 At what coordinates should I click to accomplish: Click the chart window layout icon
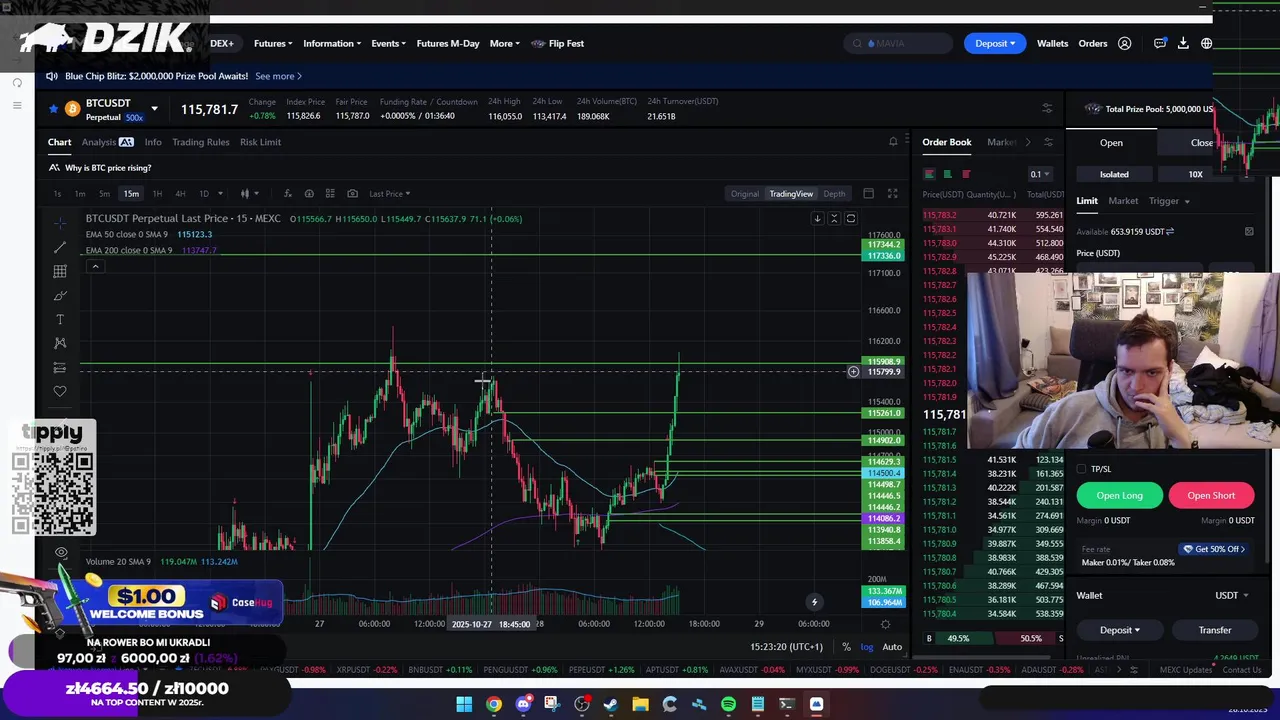(868, 193)
